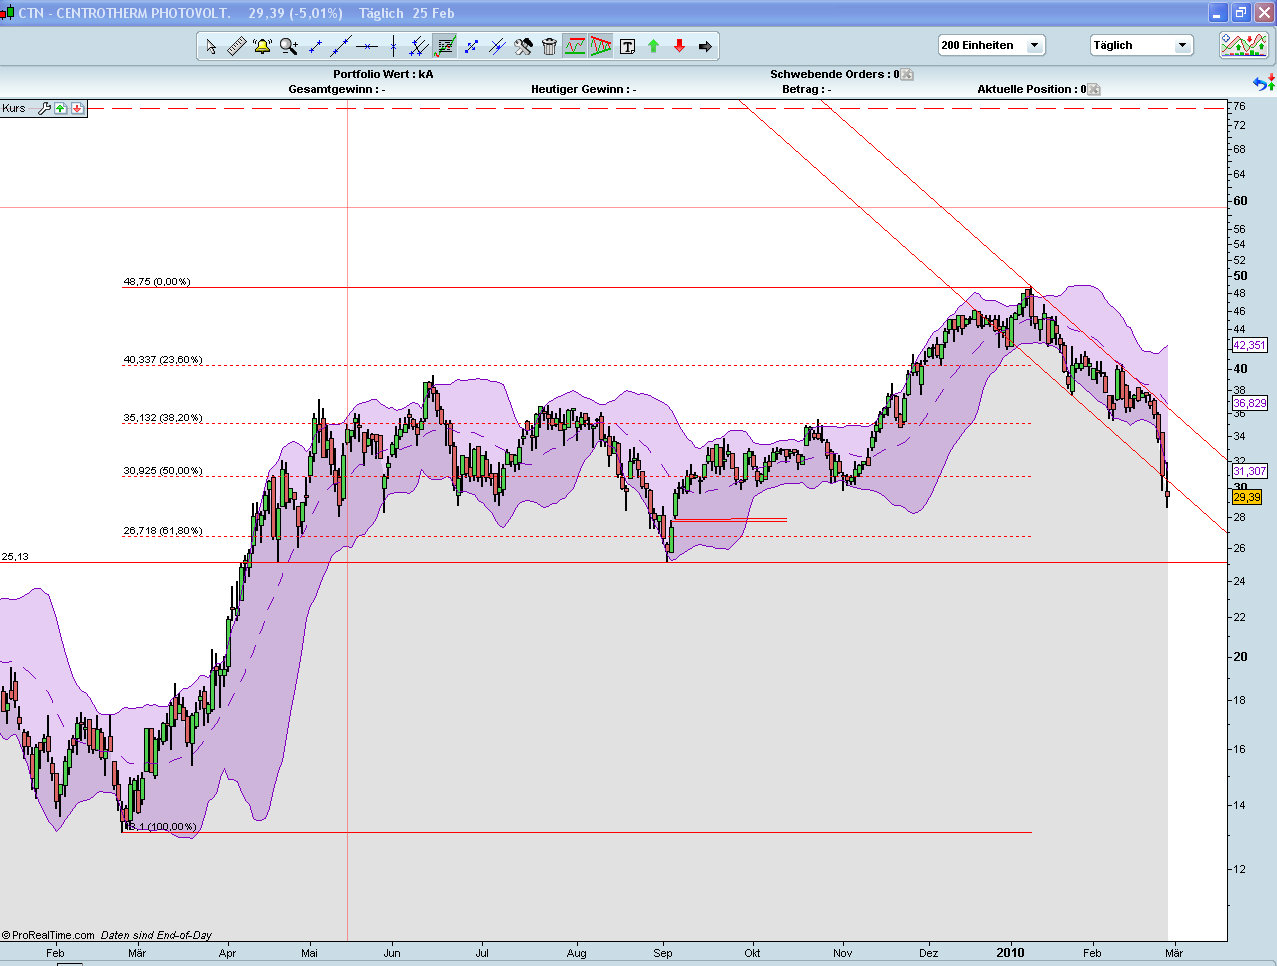
Task: Click the ProRealTime.com copyright link
Action: click(x=48, y=935)
